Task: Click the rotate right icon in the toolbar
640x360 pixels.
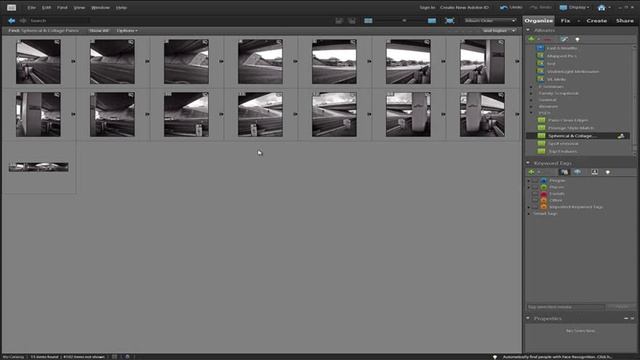Action: tap(352, 20)
